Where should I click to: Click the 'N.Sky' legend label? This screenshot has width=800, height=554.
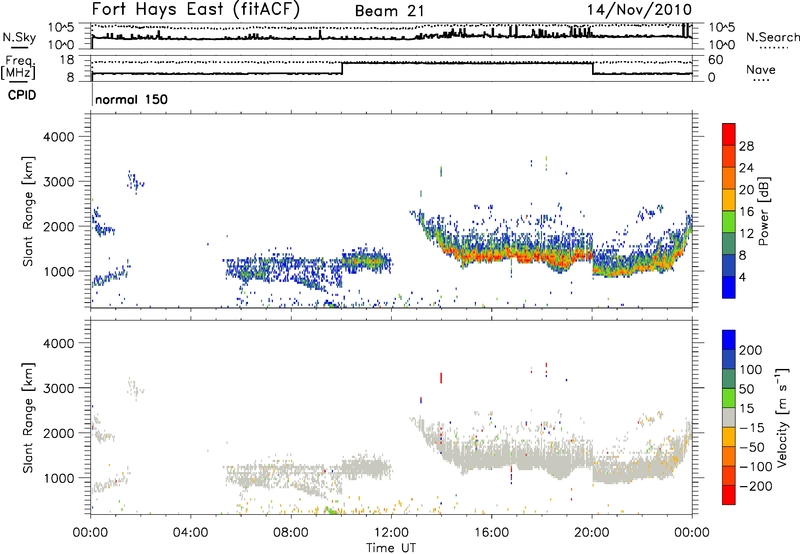pos(19,37)
